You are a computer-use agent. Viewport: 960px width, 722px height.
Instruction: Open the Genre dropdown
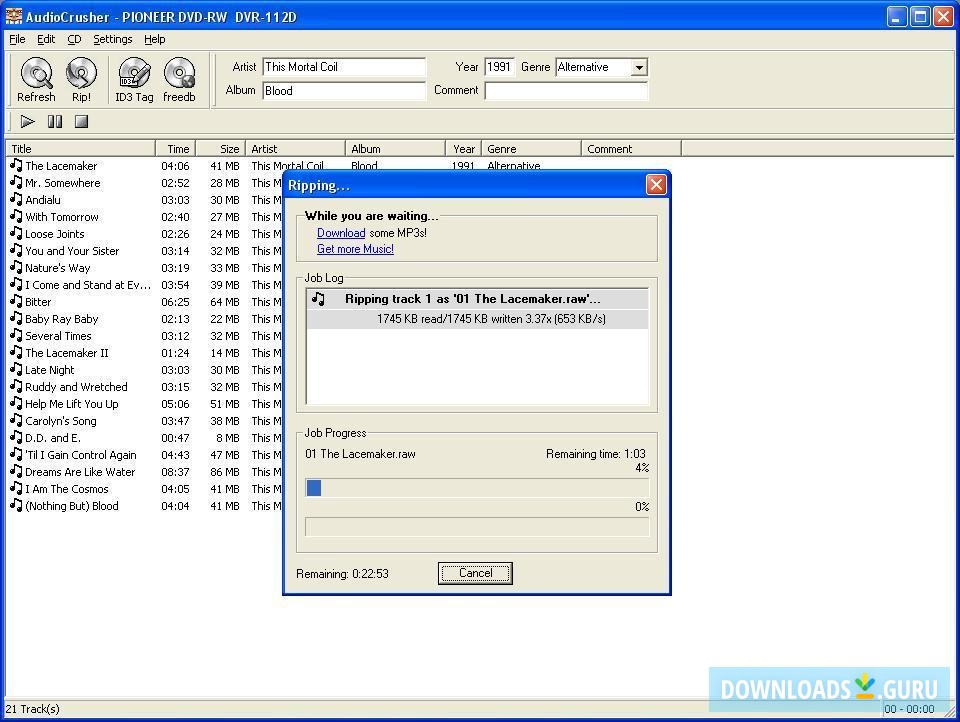[639, 67]
